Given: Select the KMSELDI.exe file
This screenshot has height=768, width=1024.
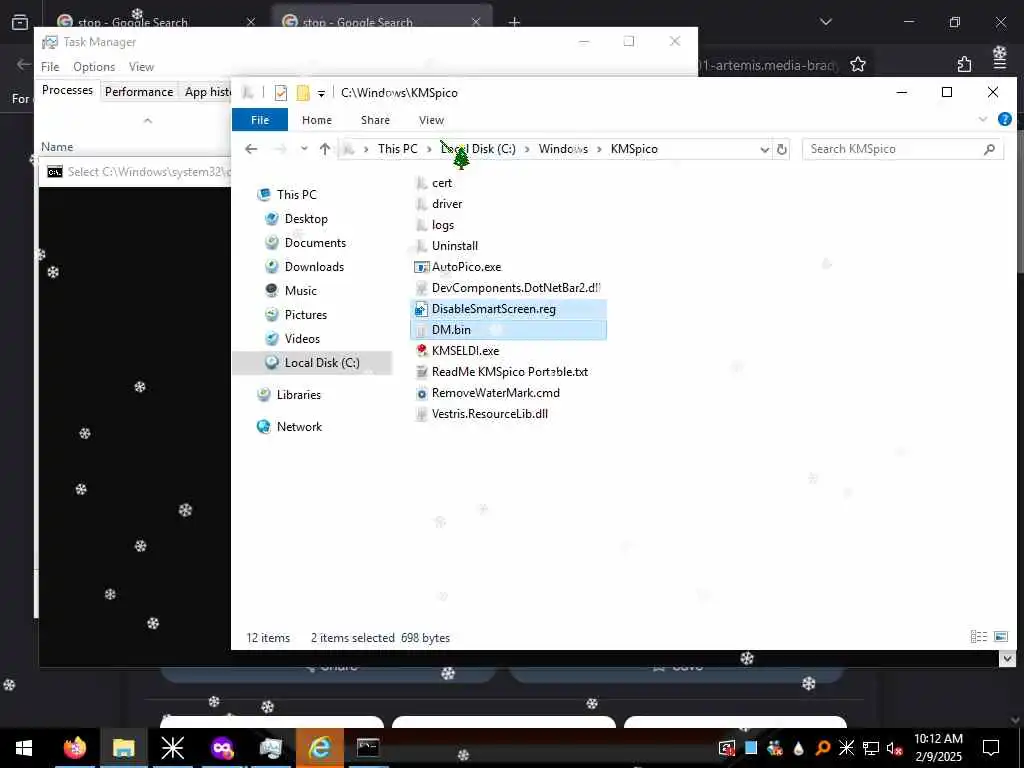Looking at the screenshot, I should pos(465,351).
